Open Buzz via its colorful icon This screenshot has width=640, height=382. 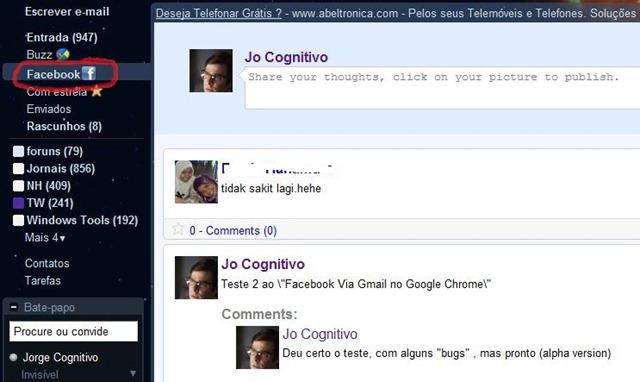[63, 54]
